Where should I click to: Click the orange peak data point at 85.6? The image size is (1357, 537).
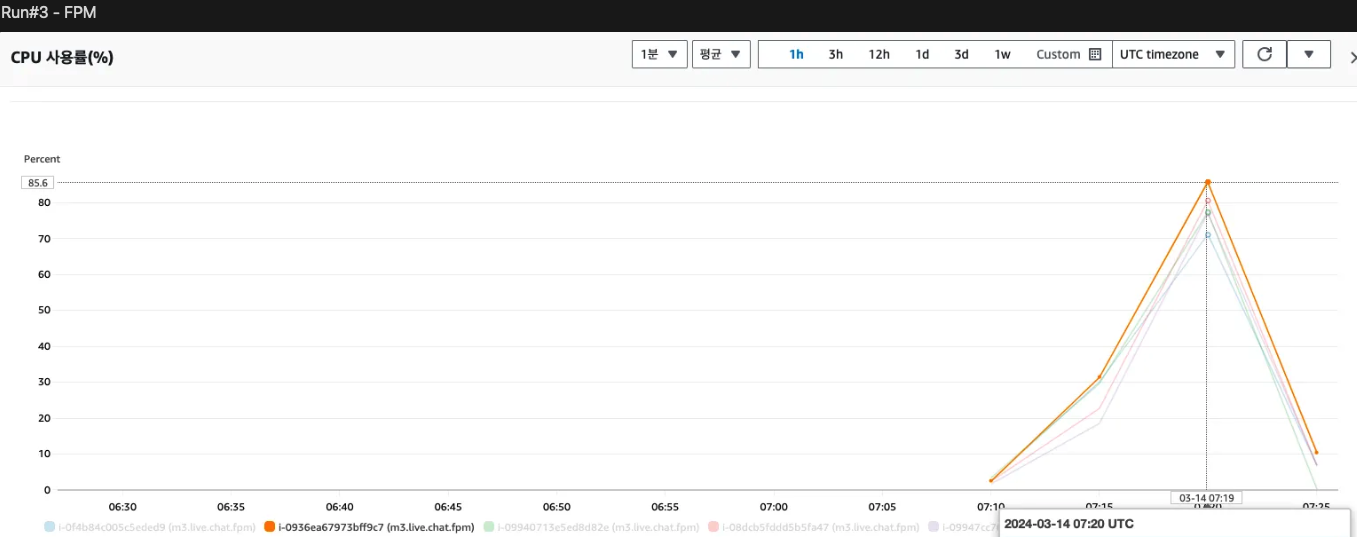click(1208, 182)
